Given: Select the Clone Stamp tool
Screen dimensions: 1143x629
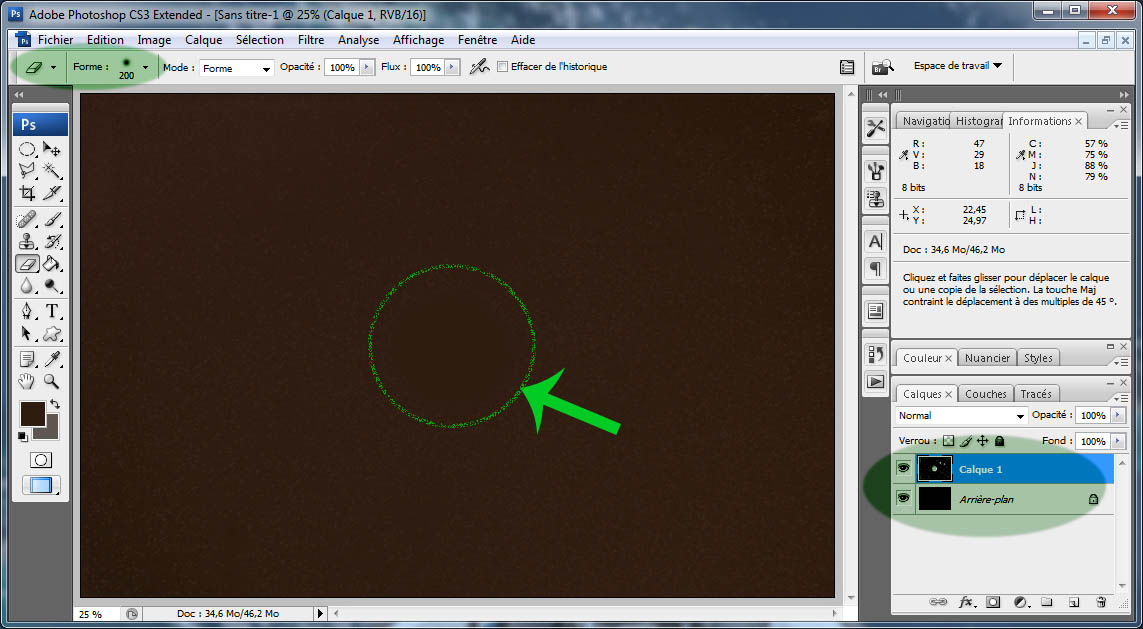Looking at the screenshot, I should pos(28,241).
